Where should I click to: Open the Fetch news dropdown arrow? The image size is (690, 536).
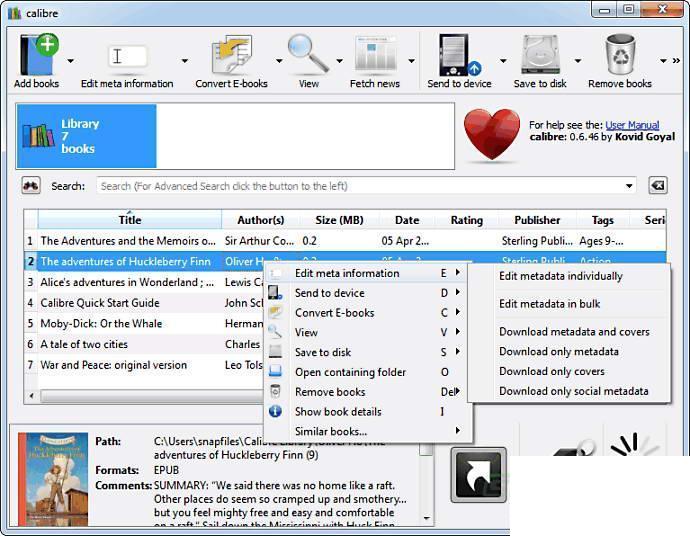click(x=411, y=61)
